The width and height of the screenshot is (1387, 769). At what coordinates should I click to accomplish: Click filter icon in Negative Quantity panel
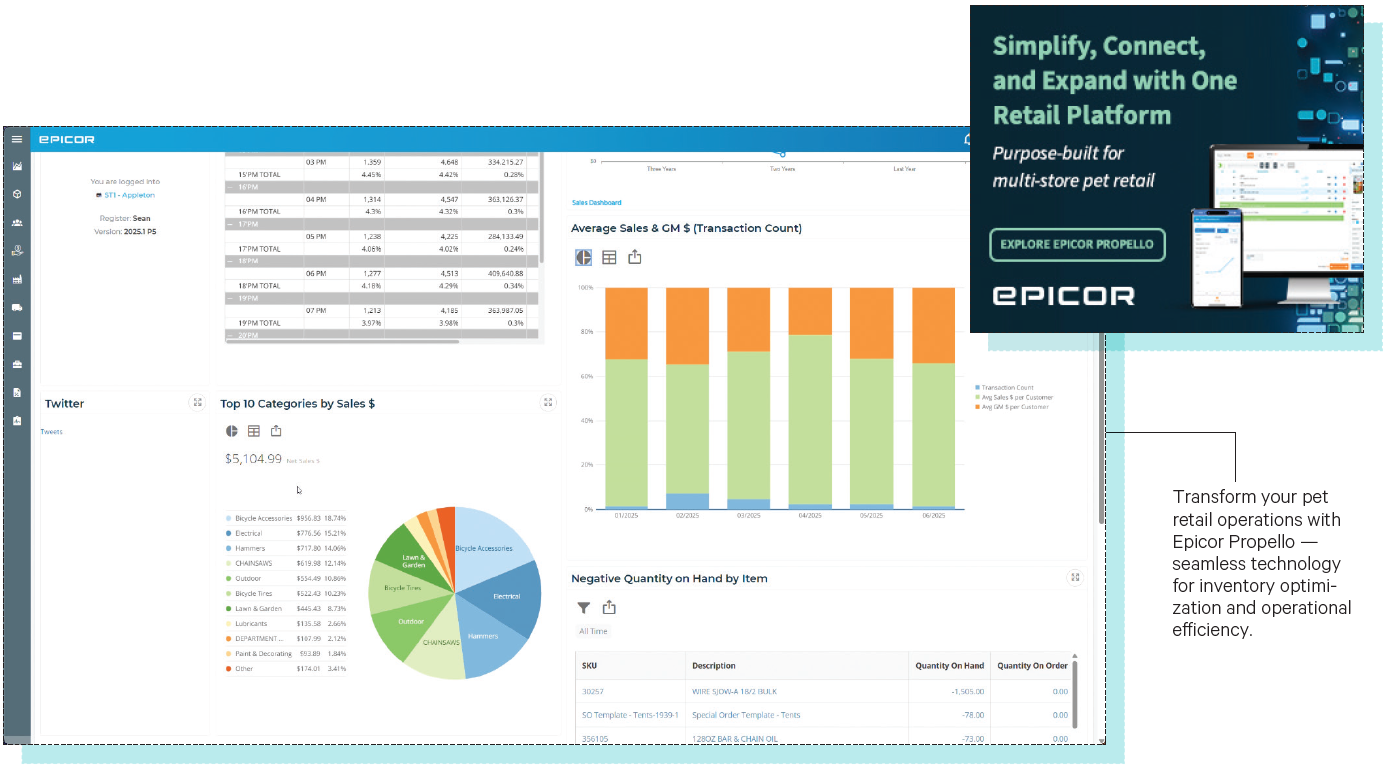click(x=584, y=607)
